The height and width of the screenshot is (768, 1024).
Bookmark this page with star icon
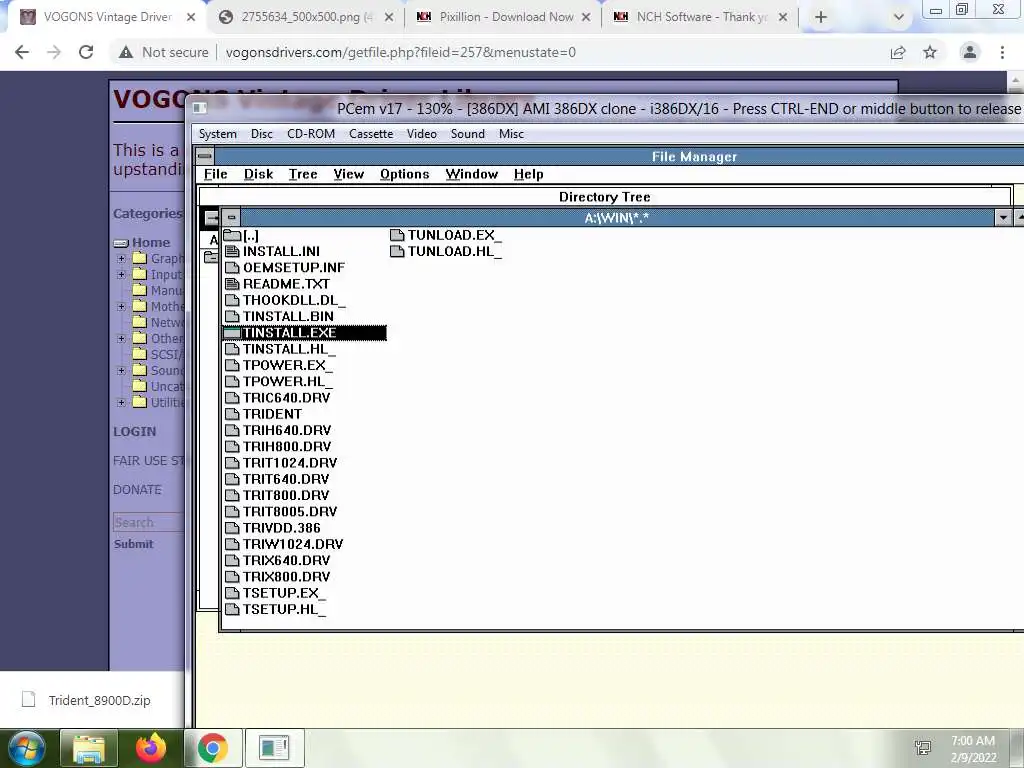(930, 52)
